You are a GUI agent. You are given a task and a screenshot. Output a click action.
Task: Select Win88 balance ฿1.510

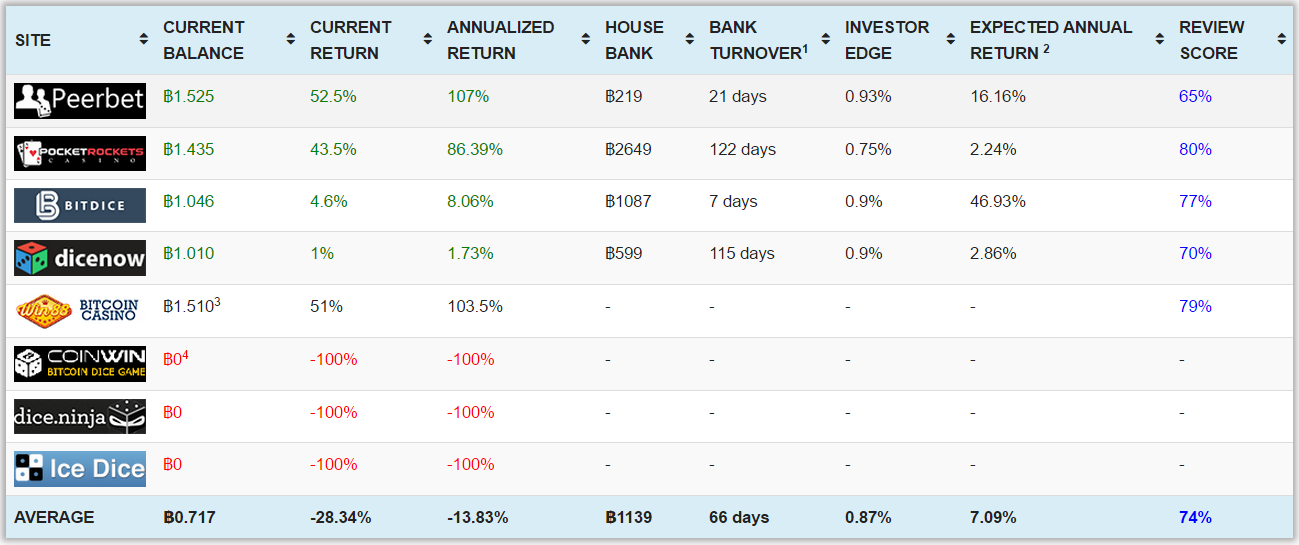191,306
